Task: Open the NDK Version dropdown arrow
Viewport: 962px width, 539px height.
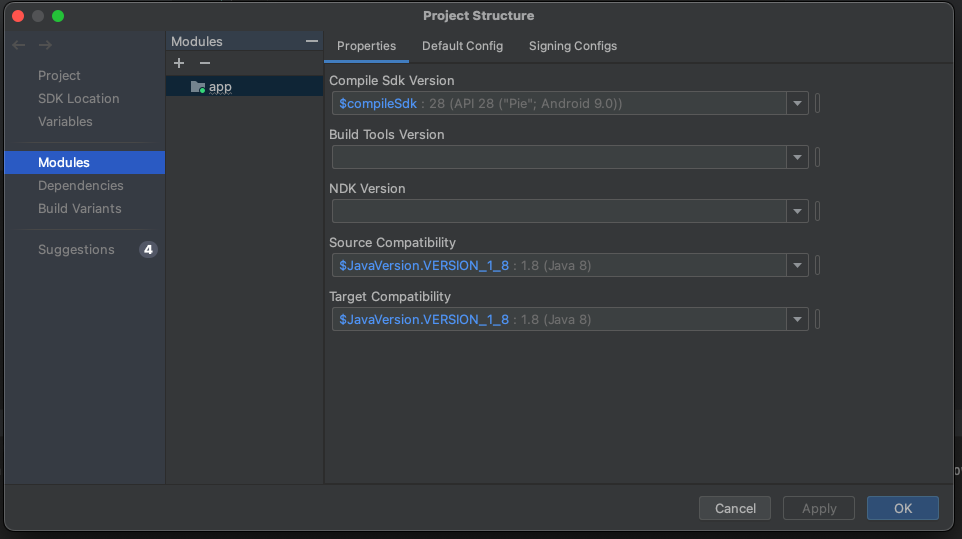Action: (797, 211)
